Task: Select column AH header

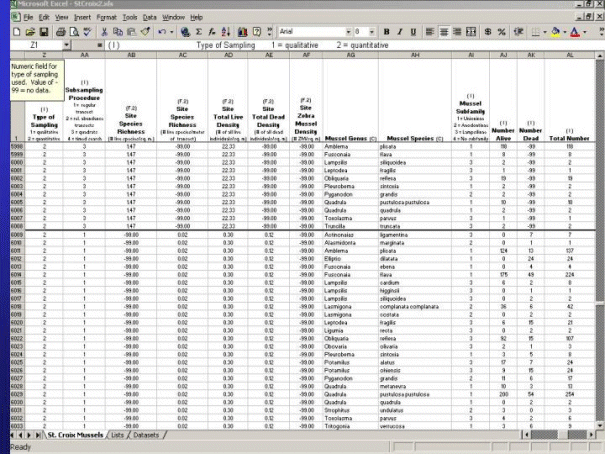Action: [415, 55]
